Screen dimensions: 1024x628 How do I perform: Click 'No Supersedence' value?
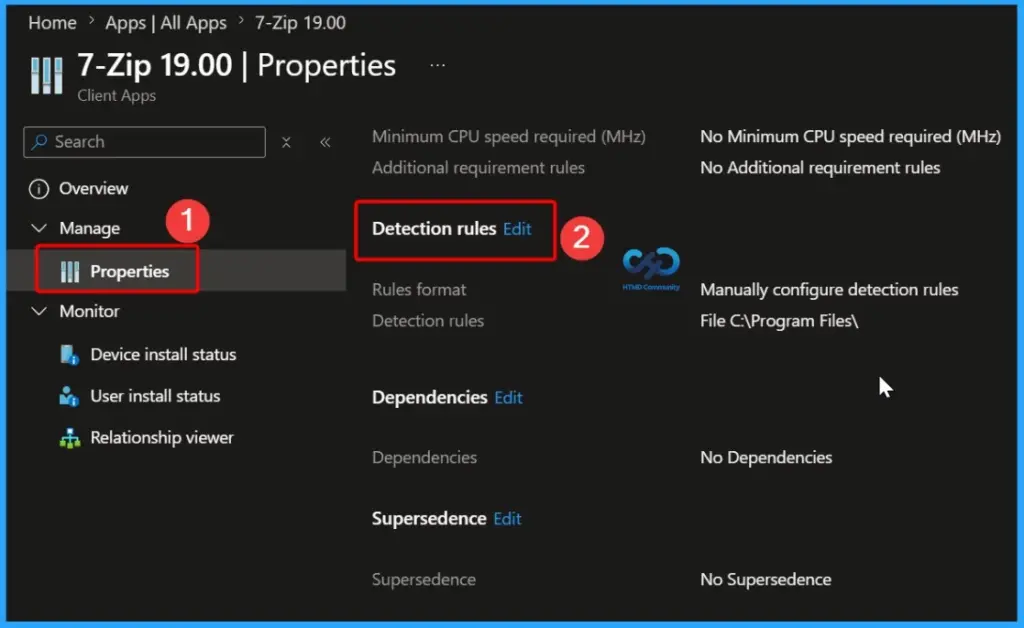coord(765,580)
